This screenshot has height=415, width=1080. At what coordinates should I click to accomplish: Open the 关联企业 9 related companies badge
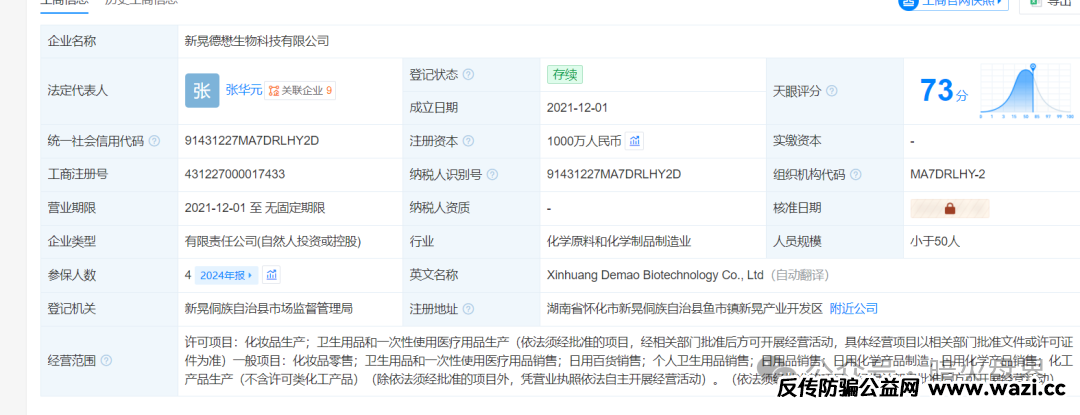click(x=300, y=90)
